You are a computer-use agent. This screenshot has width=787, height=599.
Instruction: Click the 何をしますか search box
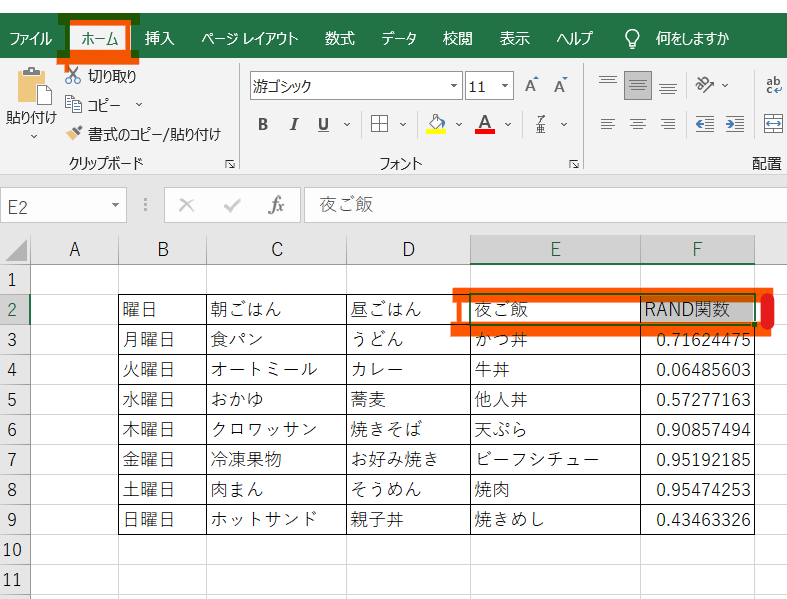point(692,39)
